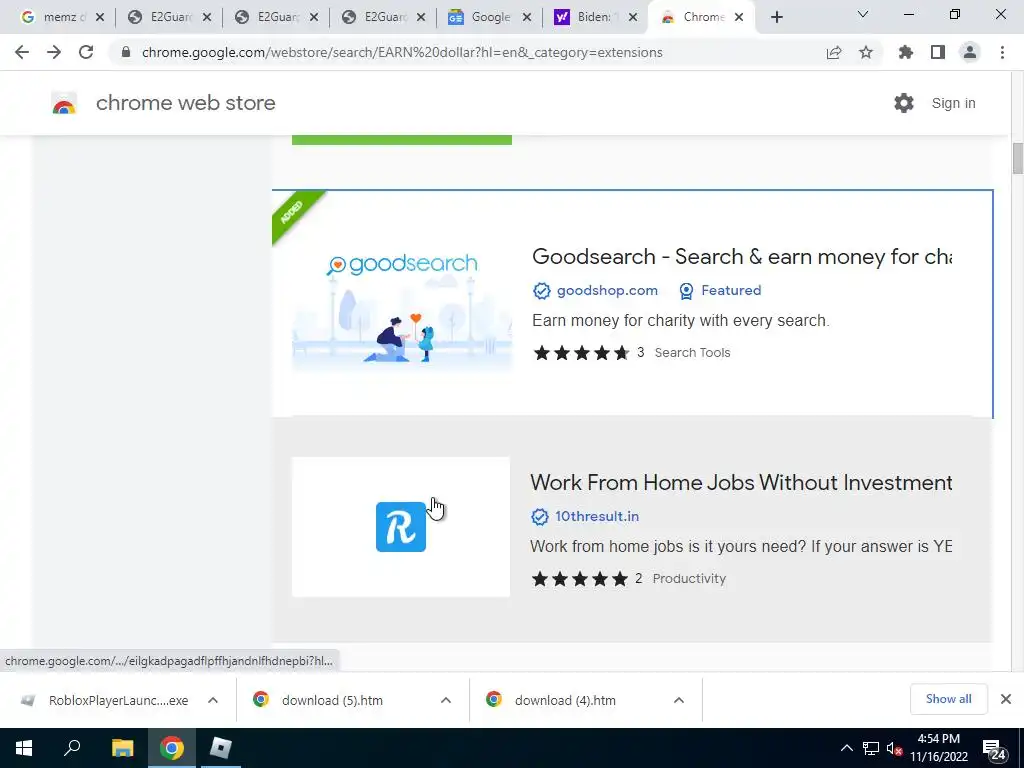Open Windows Start menu
The height and width of the screenshot is (768, 1024).
tap(24, 748)
